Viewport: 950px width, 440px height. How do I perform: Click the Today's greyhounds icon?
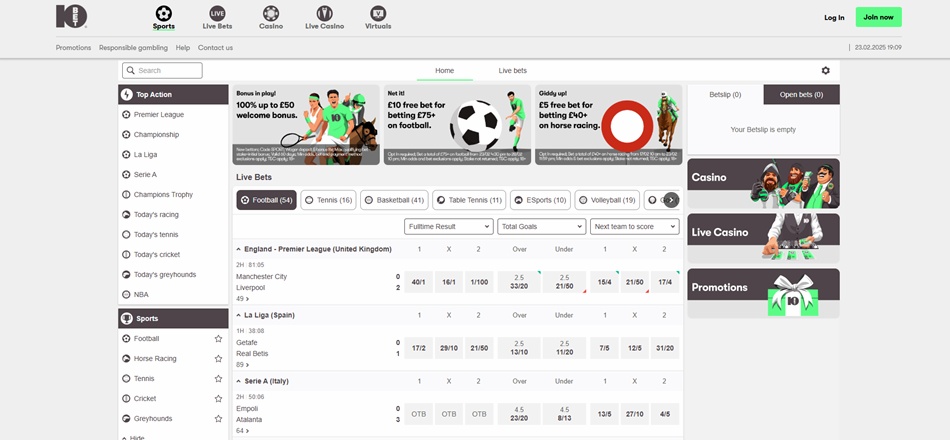126,275
